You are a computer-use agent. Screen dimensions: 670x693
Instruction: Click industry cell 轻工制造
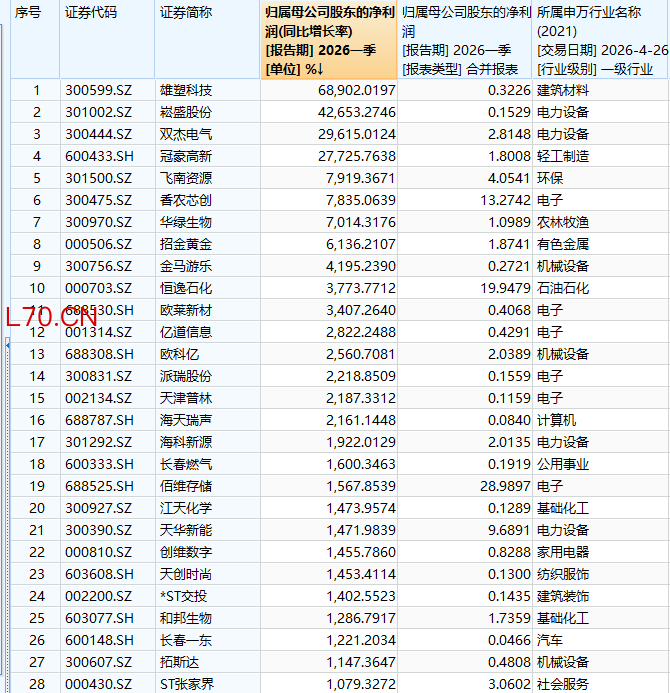[x=563, y=156]
